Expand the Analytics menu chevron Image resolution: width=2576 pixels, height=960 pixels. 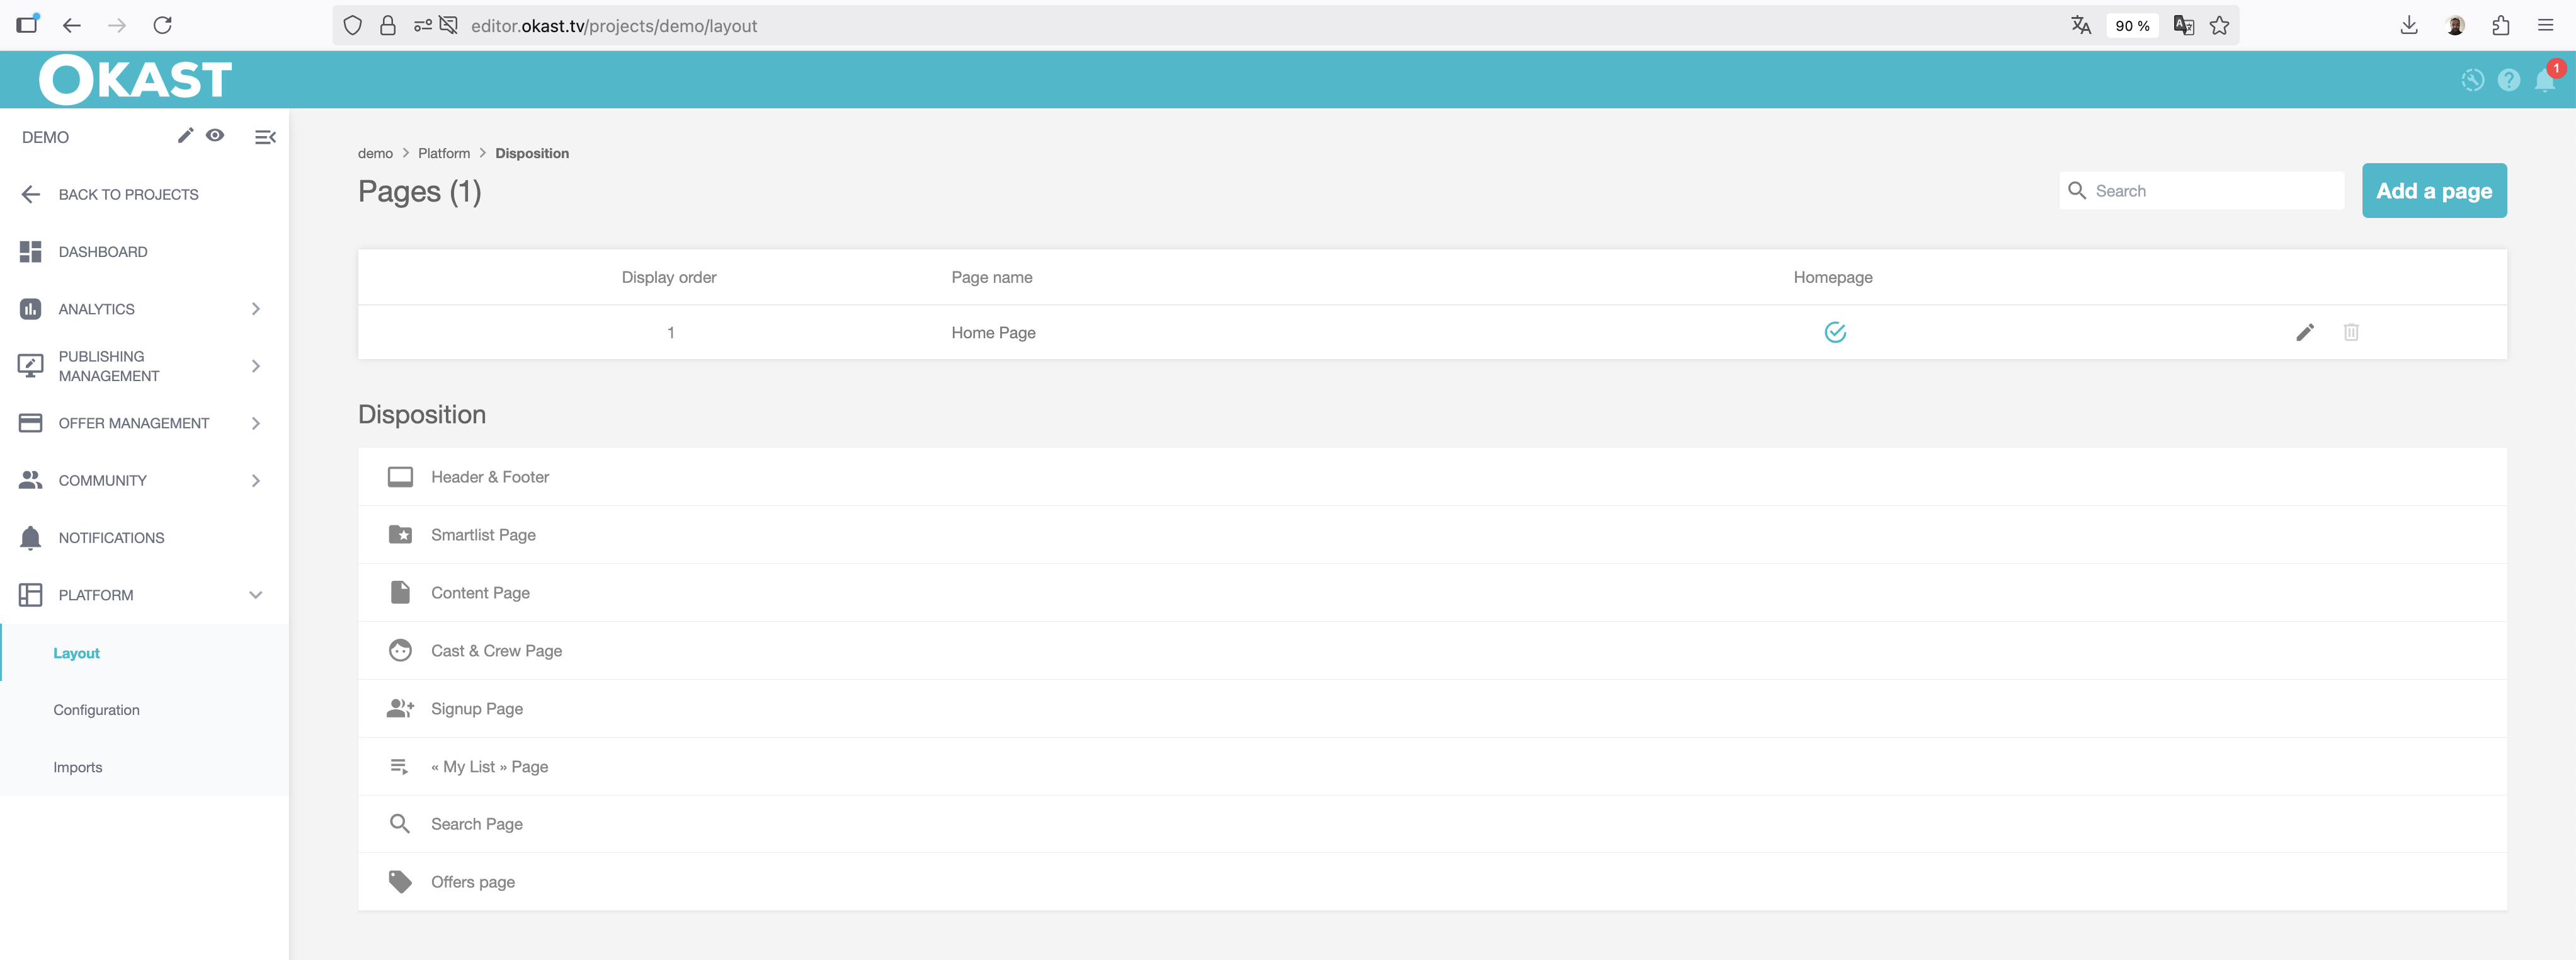click(256, 309)
